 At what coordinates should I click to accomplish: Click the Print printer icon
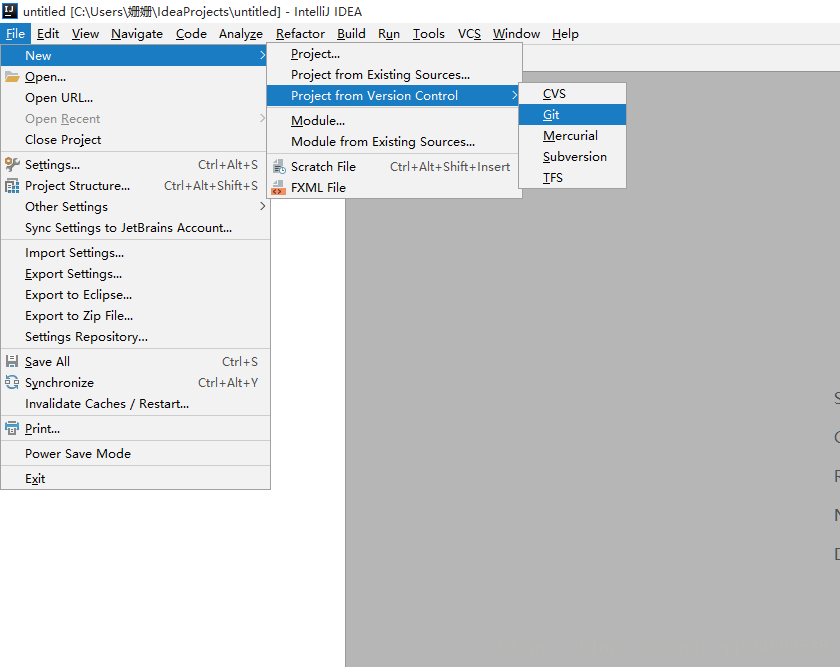pyautogui.click(x=12, y=429)
